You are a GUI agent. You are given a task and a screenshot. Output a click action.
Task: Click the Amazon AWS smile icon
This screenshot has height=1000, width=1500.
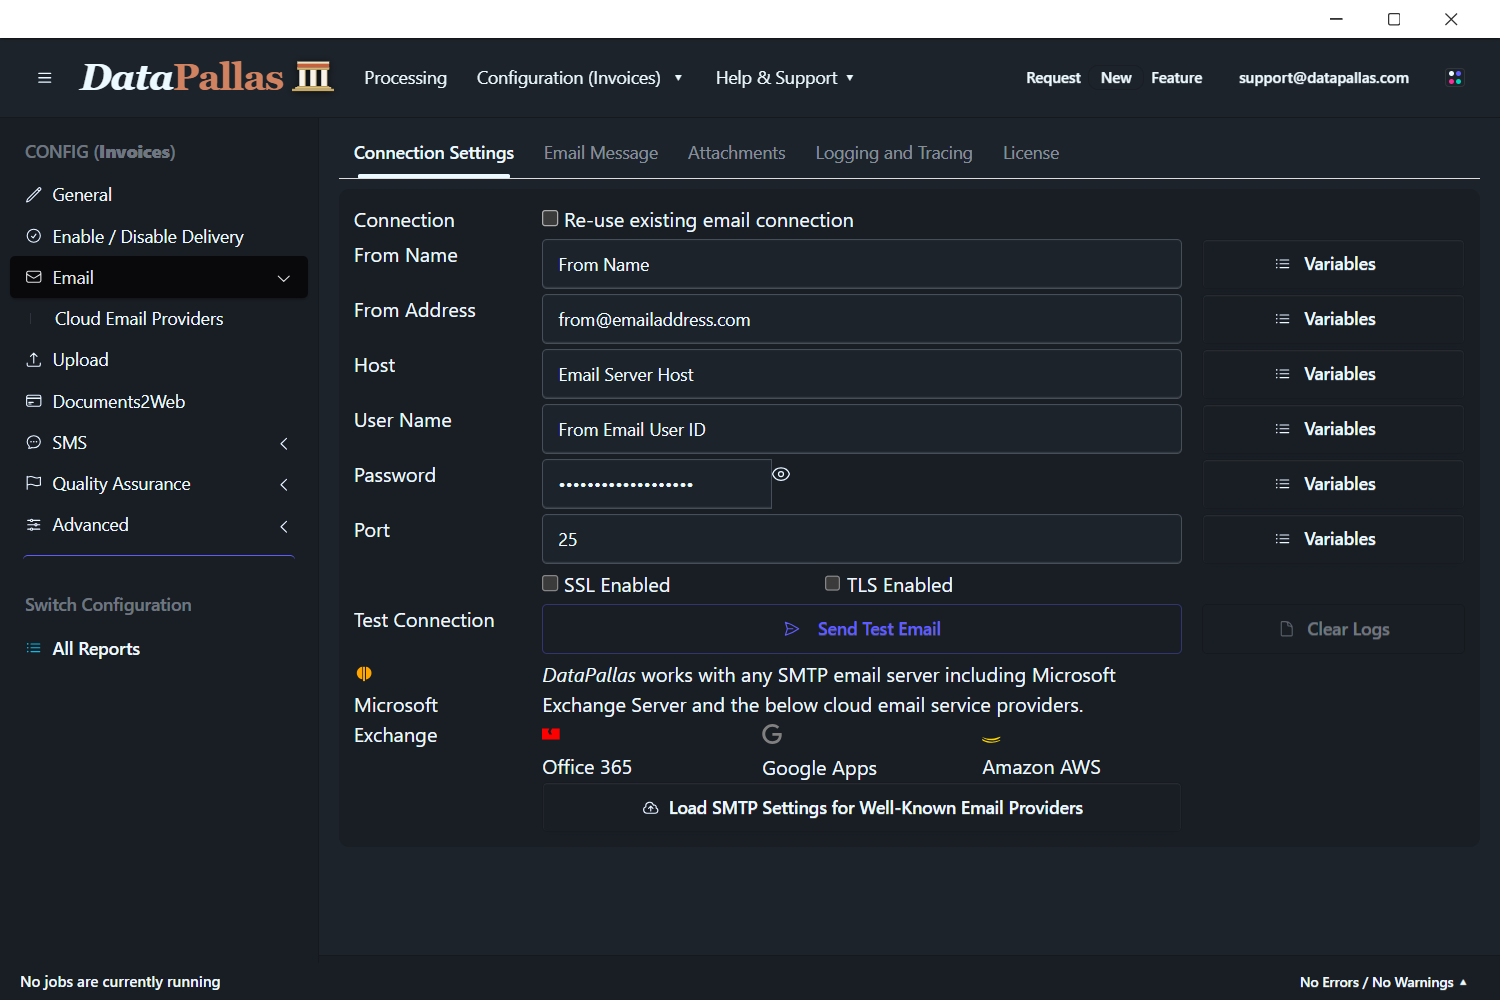click(x=991, y=739)
